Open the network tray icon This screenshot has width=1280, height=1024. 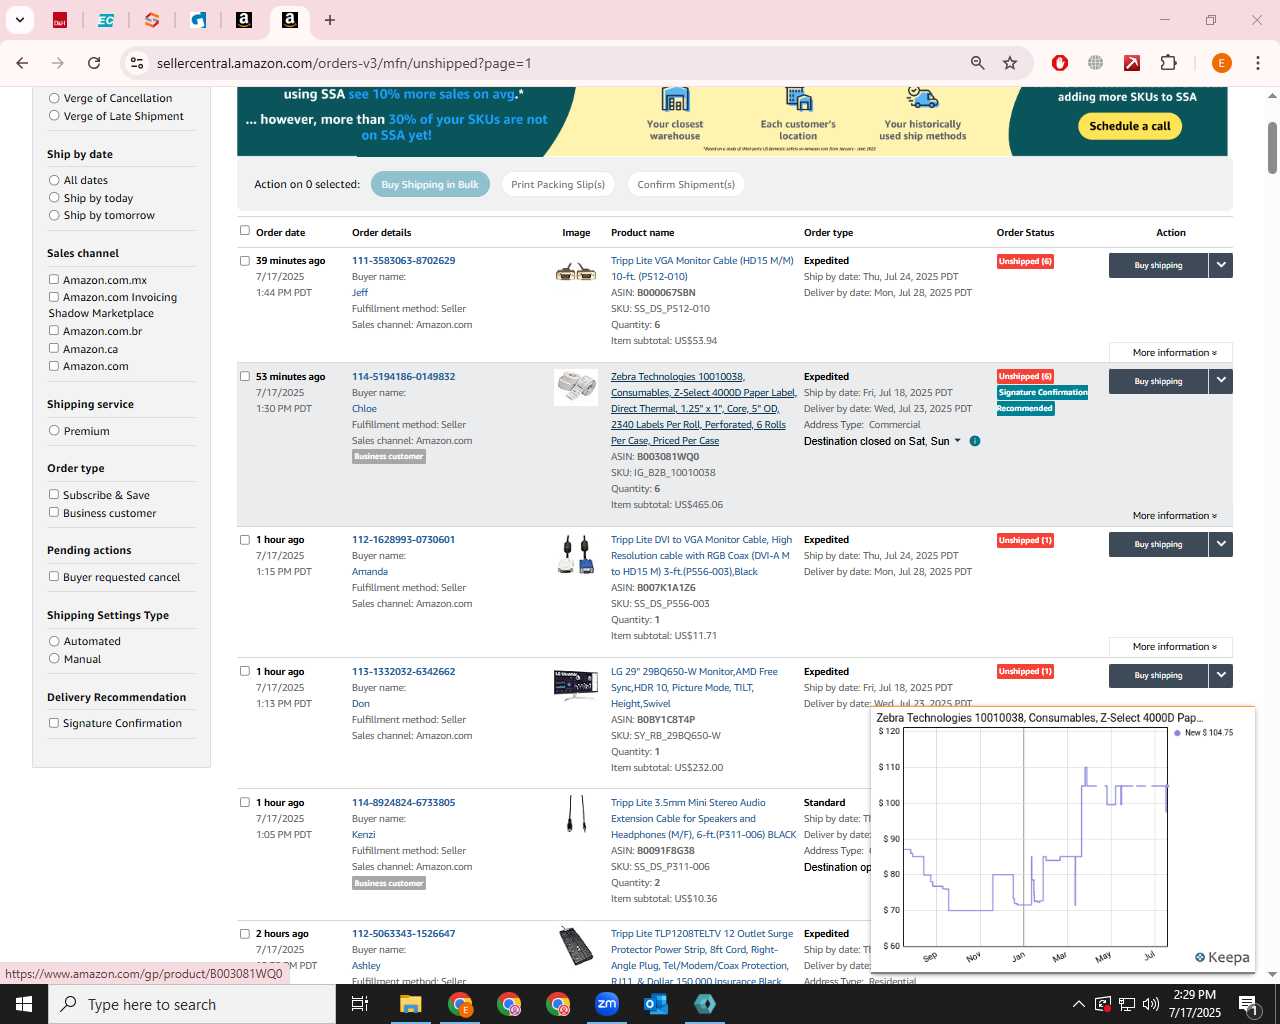click(x=1126, y=1004)
